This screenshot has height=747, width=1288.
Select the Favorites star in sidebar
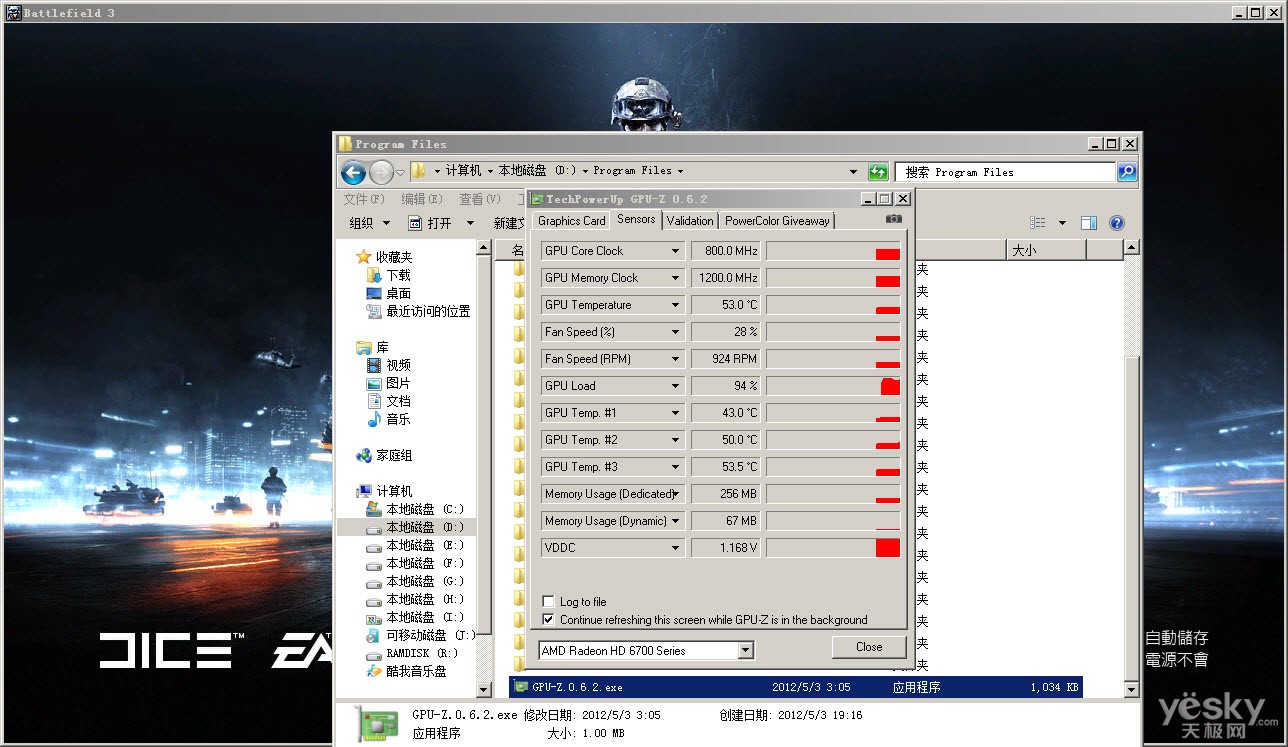click(x=363, y=257)
